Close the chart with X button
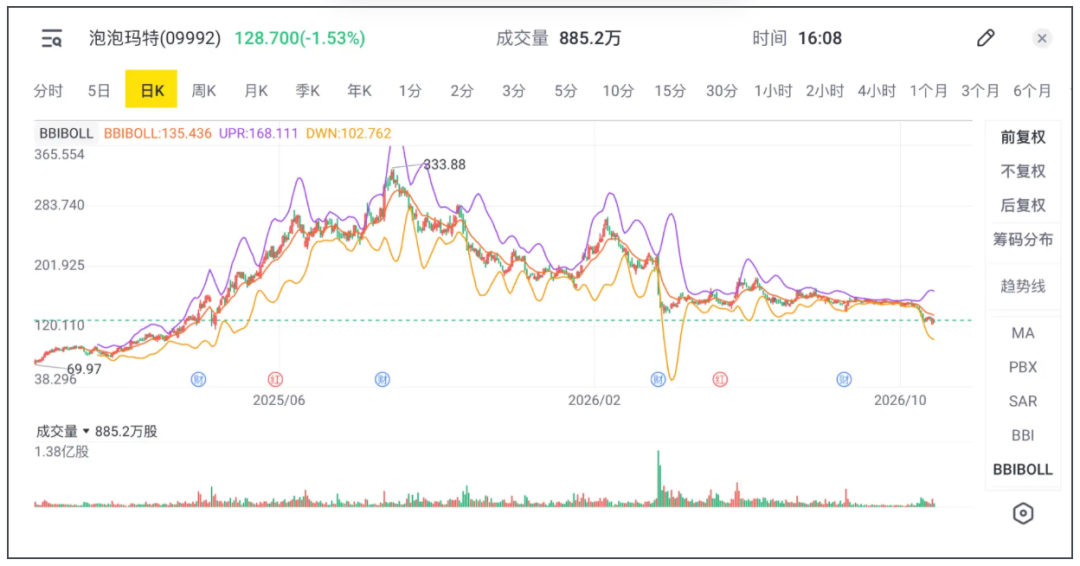The width and height of the screenshot is (1080, 566). click(1042, 39)
